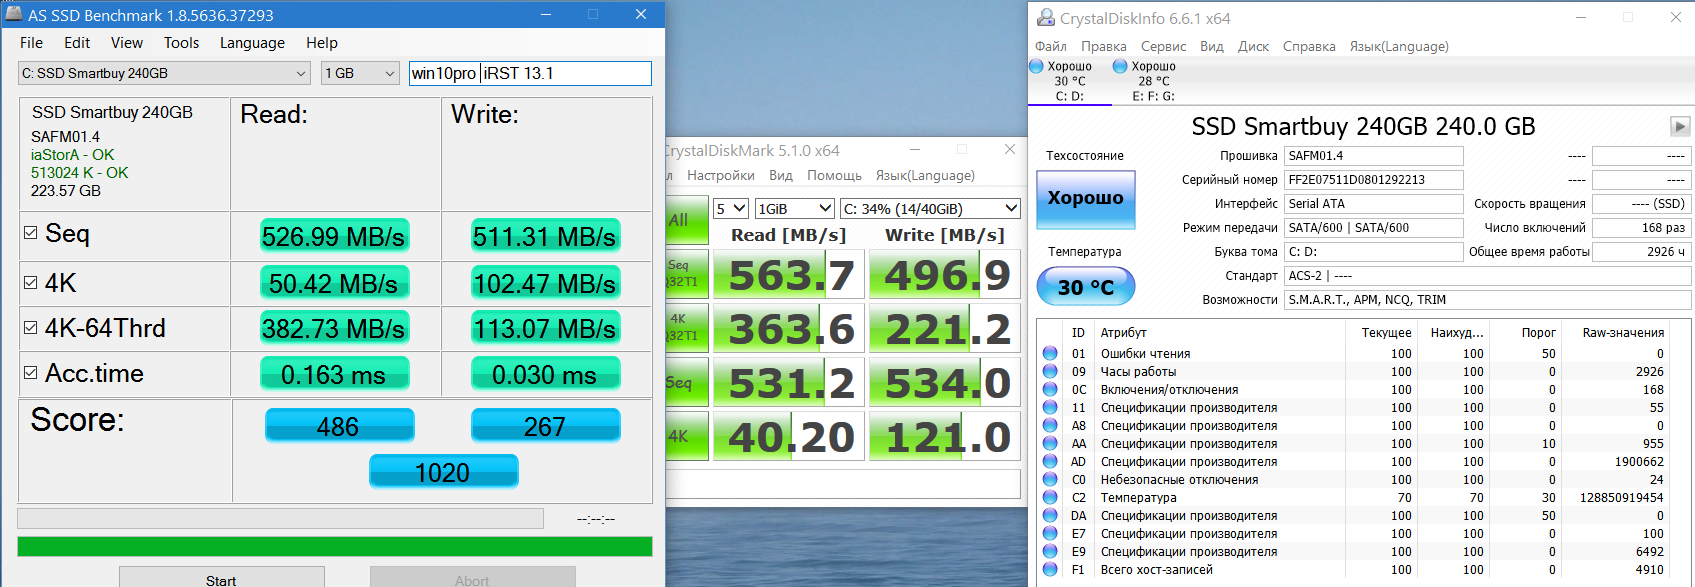1695x587 pixels.
Task: Click the status orb for attribute A8
Action: (1050, 425)
